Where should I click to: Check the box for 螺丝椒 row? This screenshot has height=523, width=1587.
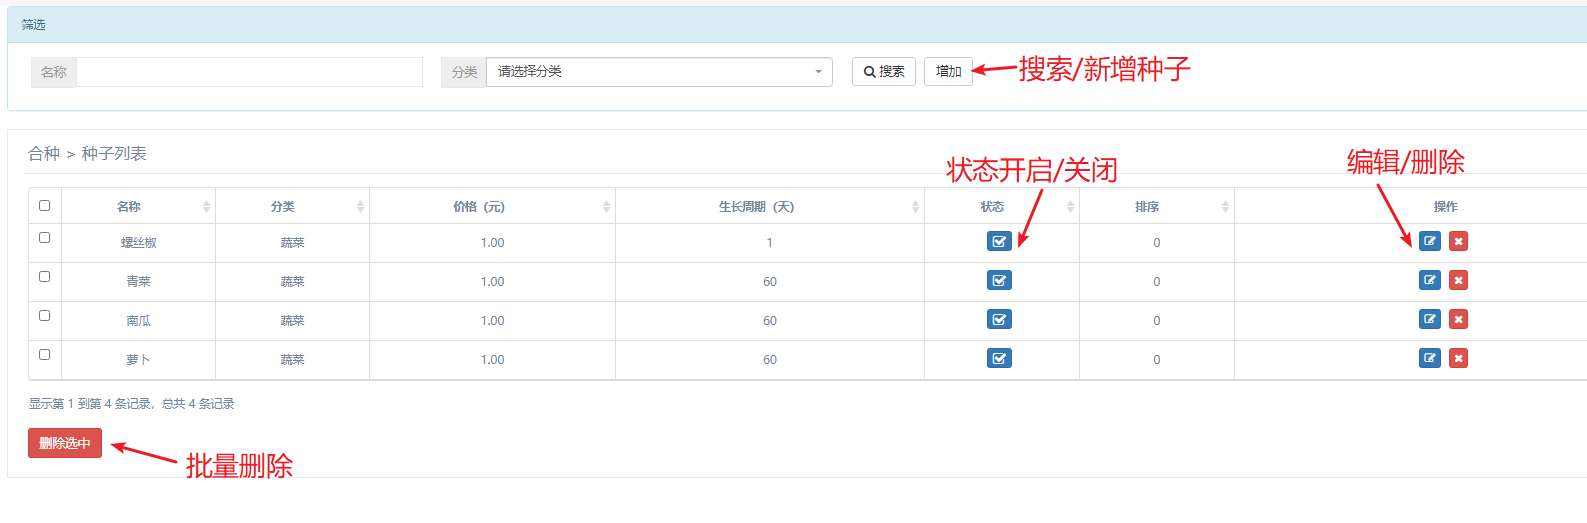tap(44, 237)
